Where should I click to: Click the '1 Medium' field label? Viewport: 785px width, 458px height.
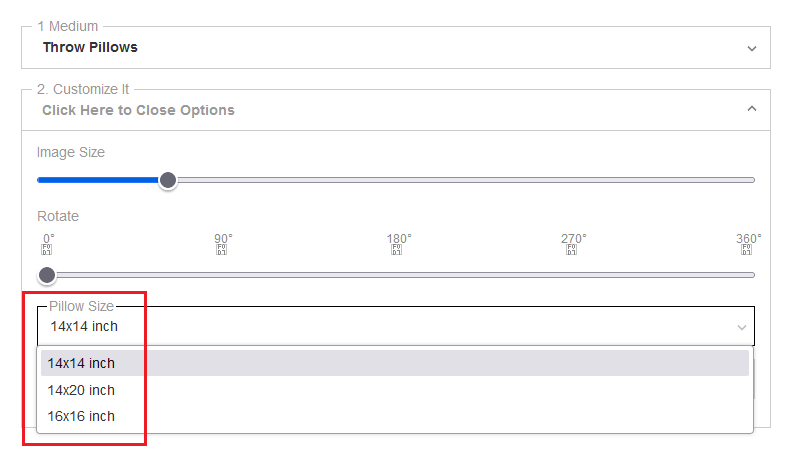[x=69, y=27]
